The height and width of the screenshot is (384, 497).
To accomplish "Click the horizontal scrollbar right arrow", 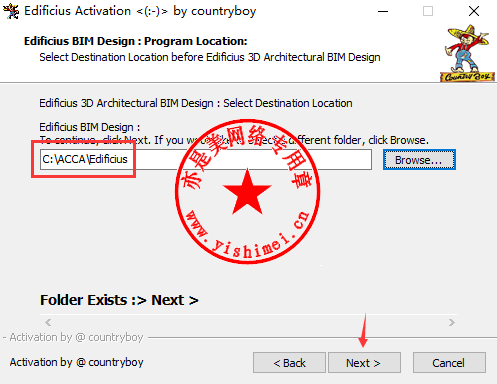I will tap(452, 322).
